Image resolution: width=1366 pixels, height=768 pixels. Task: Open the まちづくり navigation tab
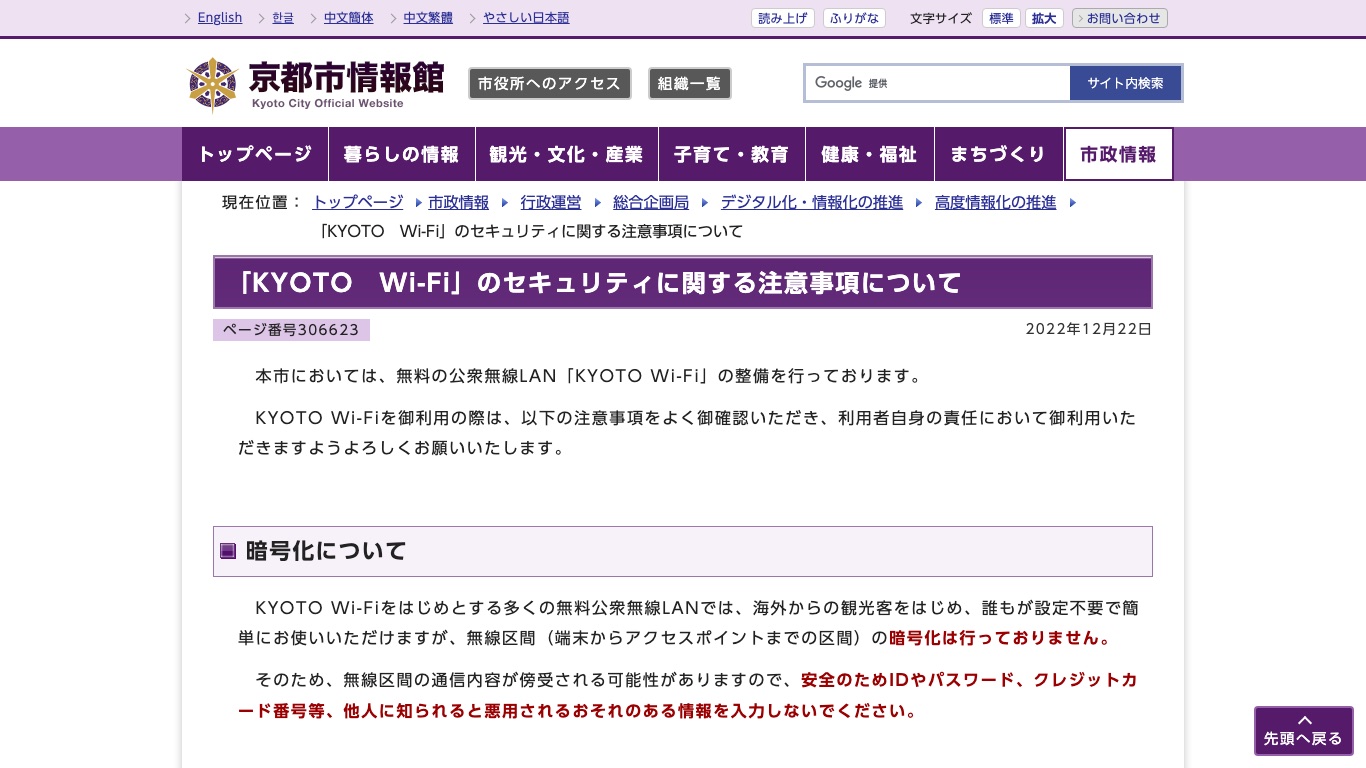(998, 154)
